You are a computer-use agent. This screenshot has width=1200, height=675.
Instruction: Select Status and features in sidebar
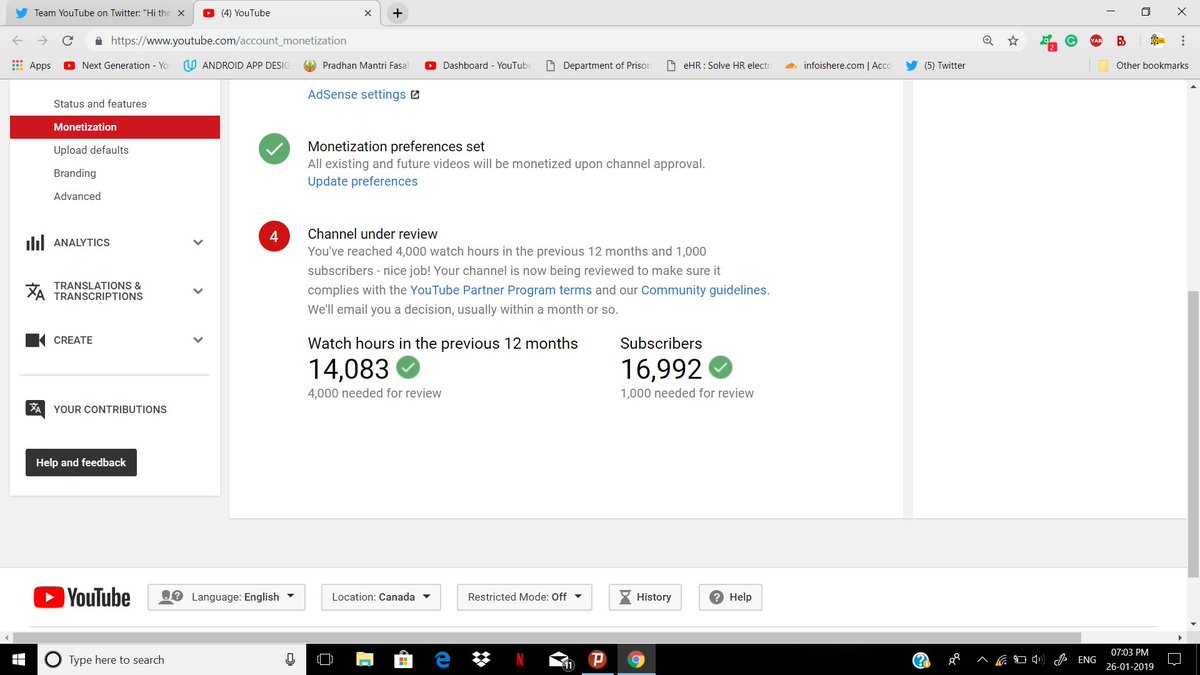100,104
